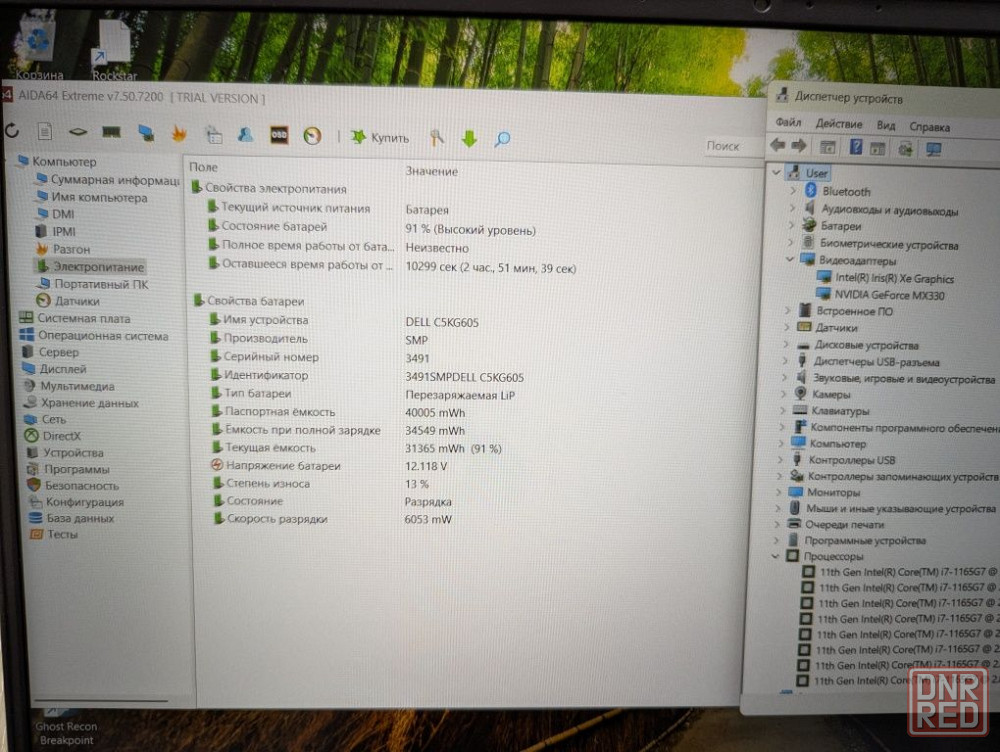
Task: Select the Степень износа row
Action: [x=321, y=484]
